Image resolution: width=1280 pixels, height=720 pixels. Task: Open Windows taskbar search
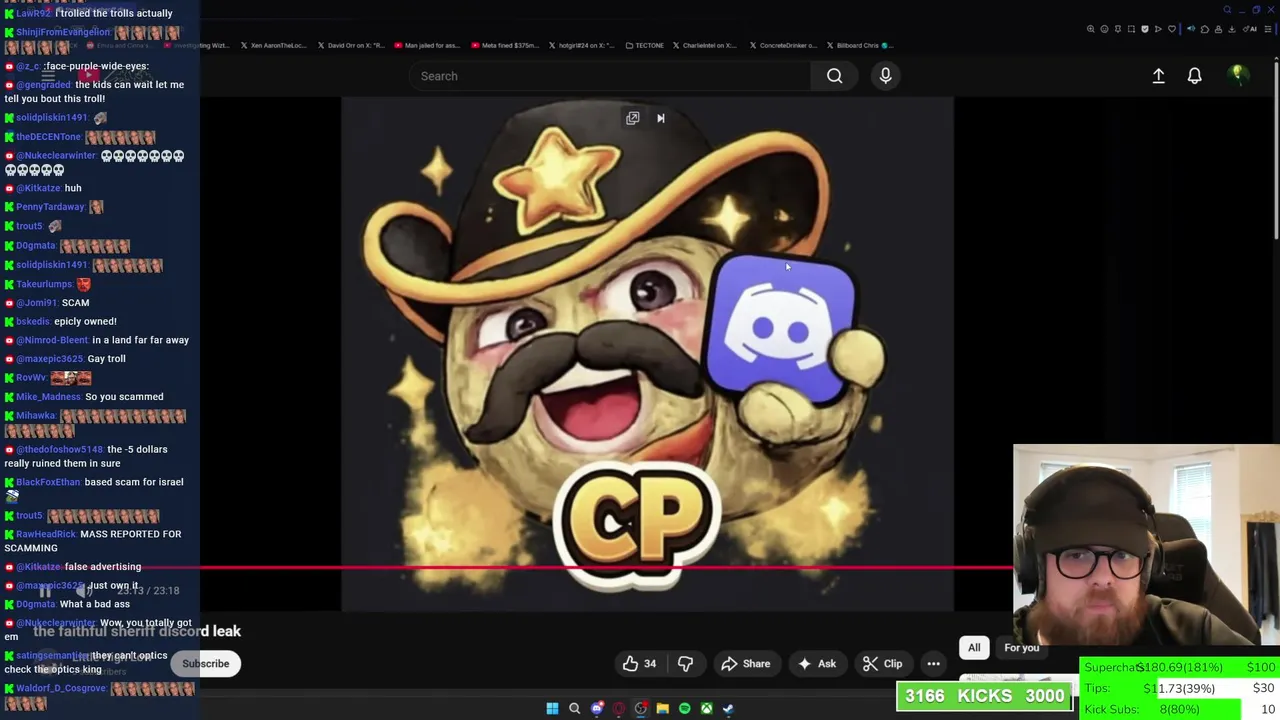(x=574, y=709)
